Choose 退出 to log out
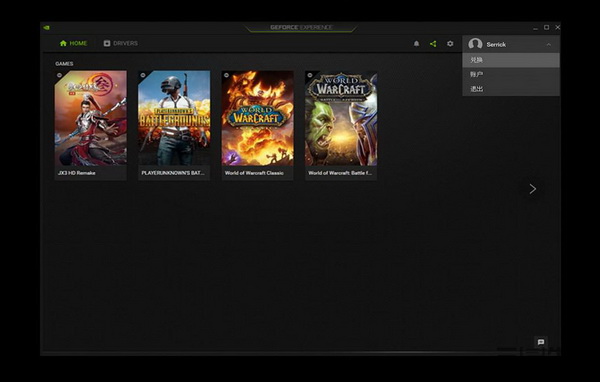 click(x=511, y=89)
